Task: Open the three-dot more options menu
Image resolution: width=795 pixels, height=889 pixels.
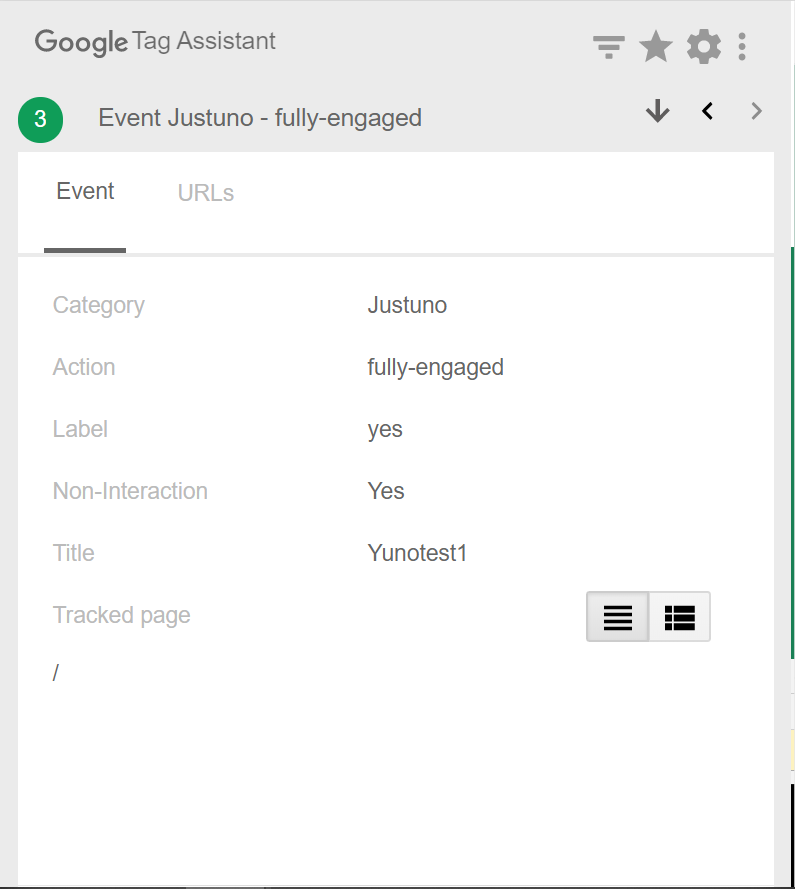Action: pyautogui.click(x=742, y=46)
